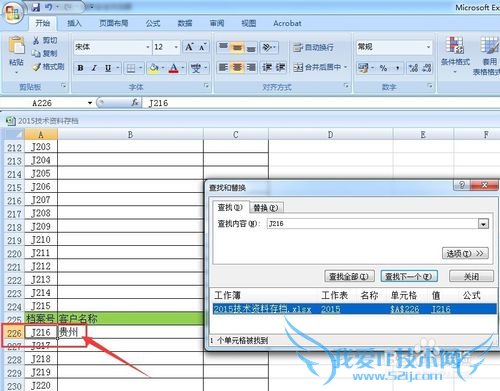The height and width of the screenshot is (391, 500).
Task: Increase decimal places
Action: (x=413, y=68)
